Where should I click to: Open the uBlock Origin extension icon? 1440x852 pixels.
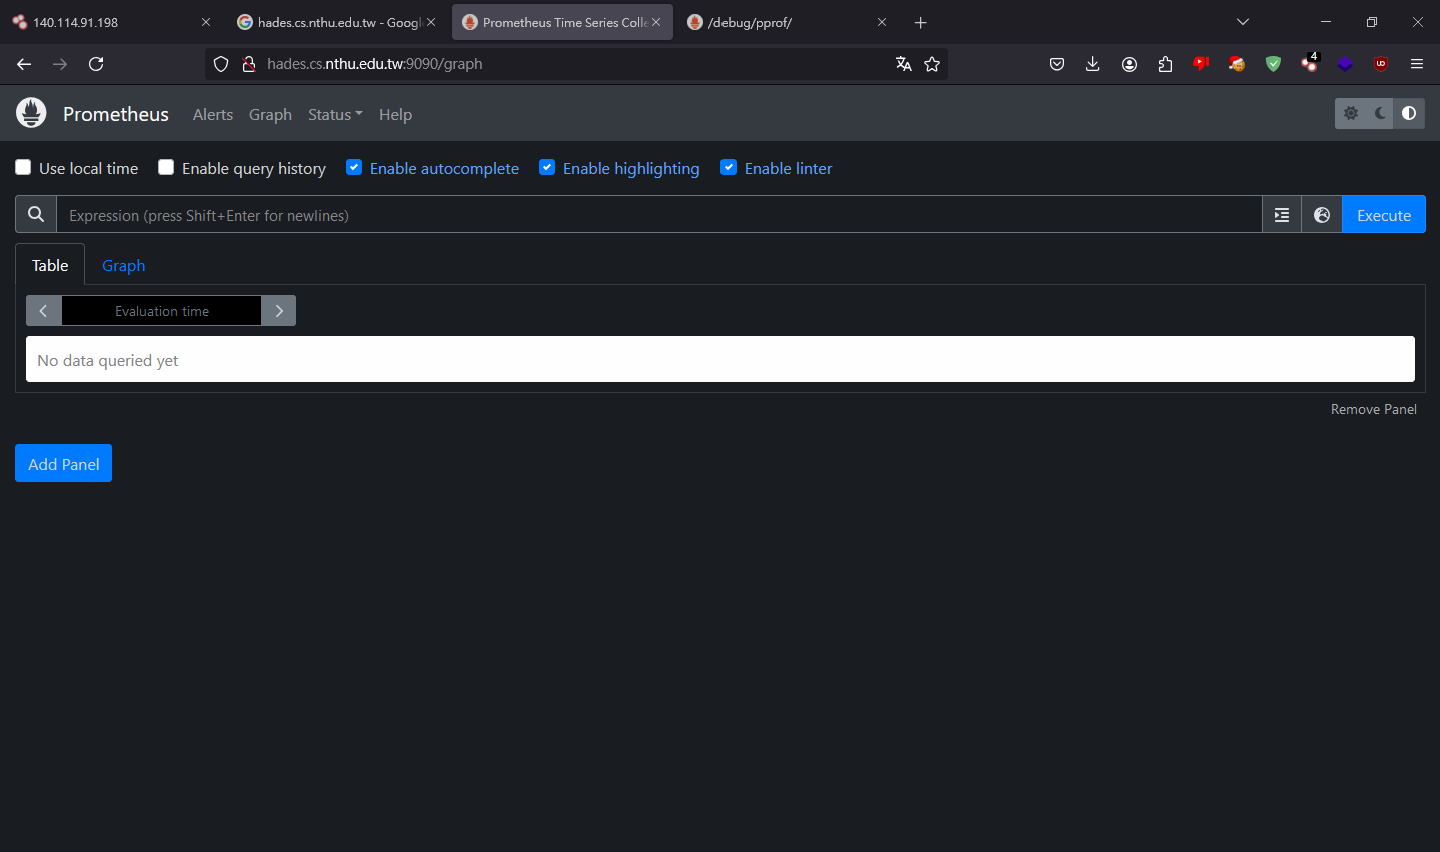click(x=1381, y=64)
